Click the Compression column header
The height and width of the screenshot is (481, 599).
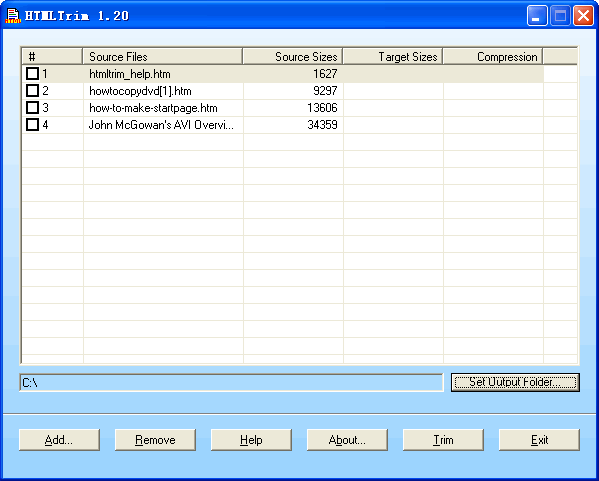(493, 57)
